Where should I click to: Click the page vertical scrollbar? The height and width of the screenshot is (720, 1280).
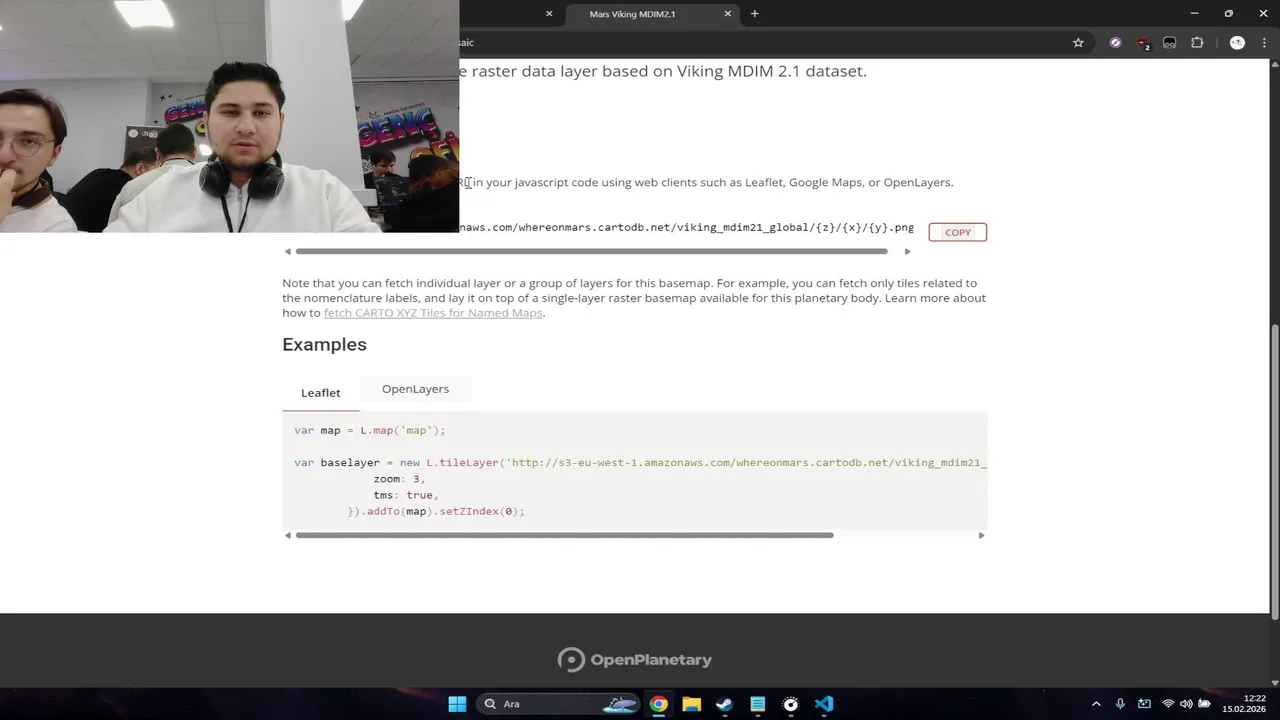coord(1273,470)
